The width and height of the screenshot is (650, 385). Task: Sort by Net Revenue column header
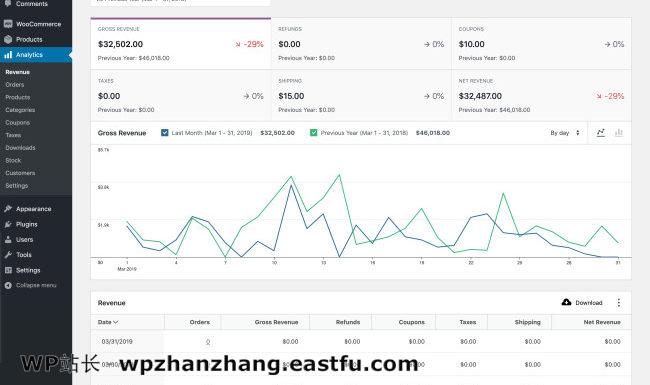tap(602, 322)
